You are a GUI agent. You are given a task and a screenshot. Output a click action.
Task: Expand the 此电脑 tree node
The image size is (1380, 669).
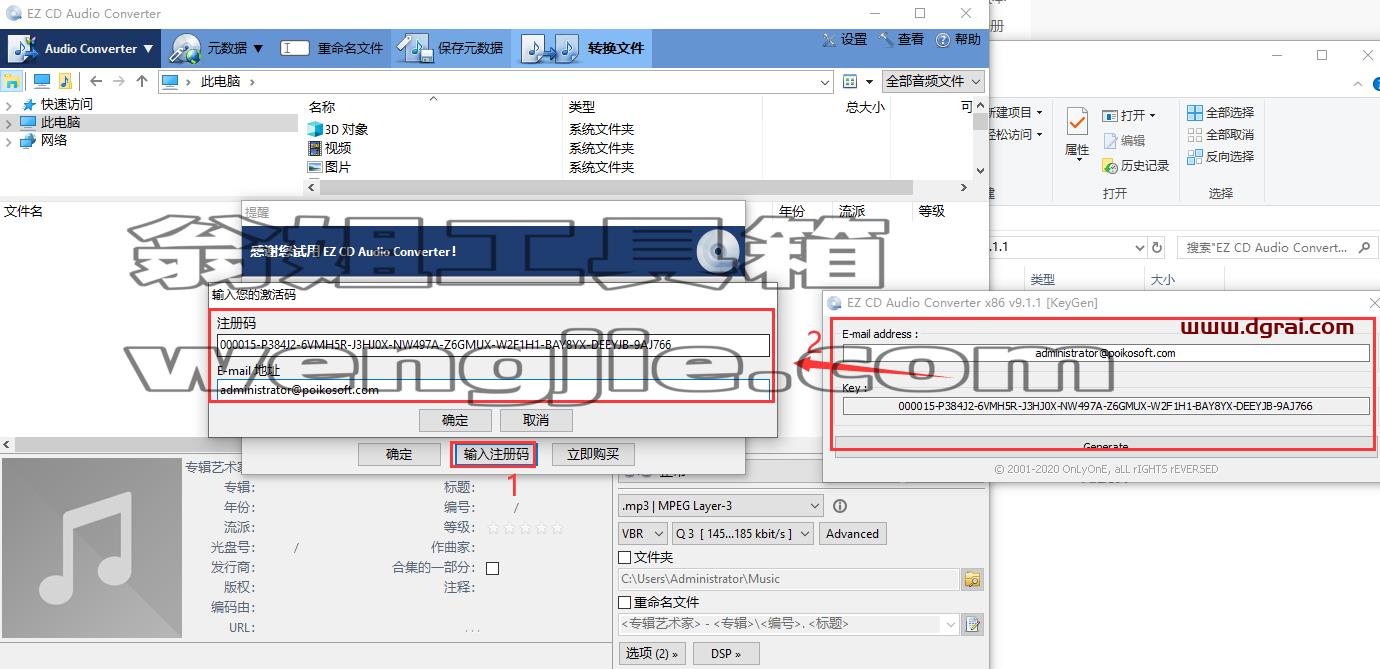[x=9, y=123]
